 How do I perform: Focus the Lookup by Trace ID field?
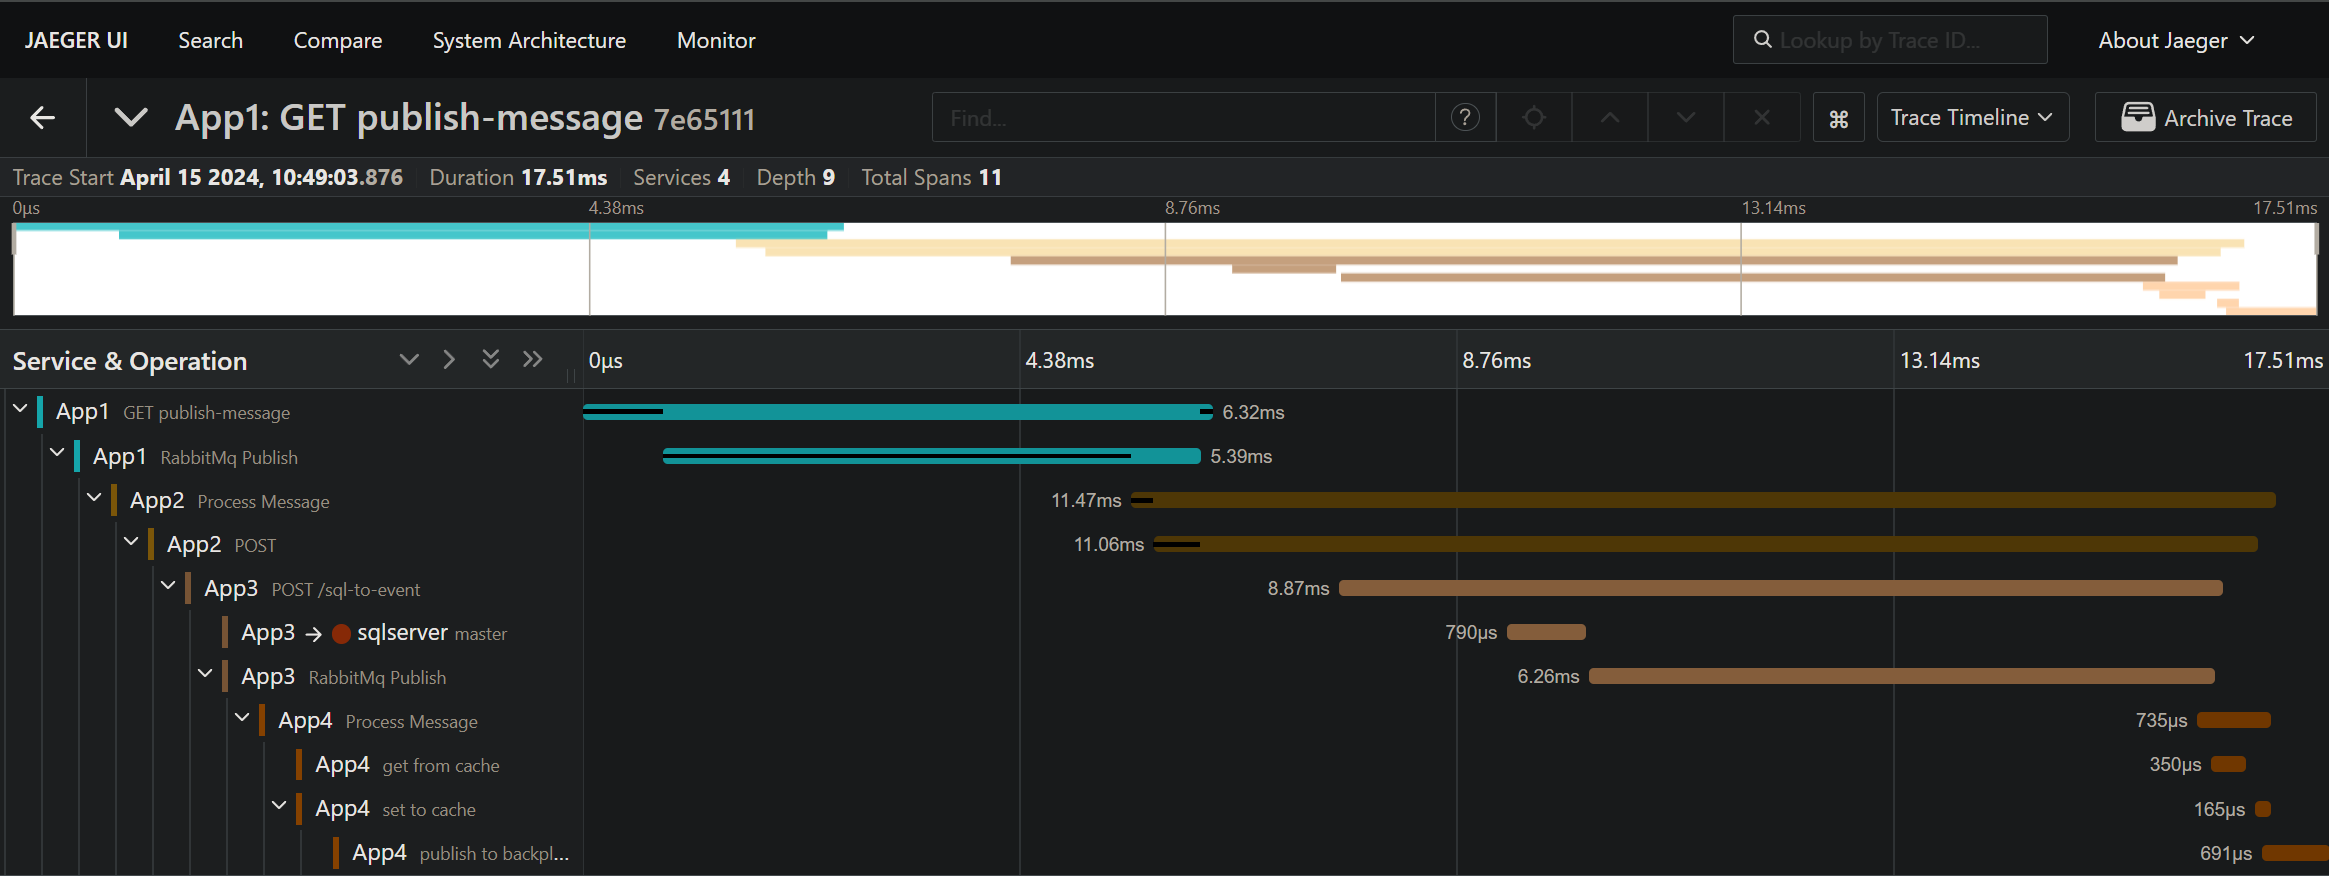[1890, 40]
